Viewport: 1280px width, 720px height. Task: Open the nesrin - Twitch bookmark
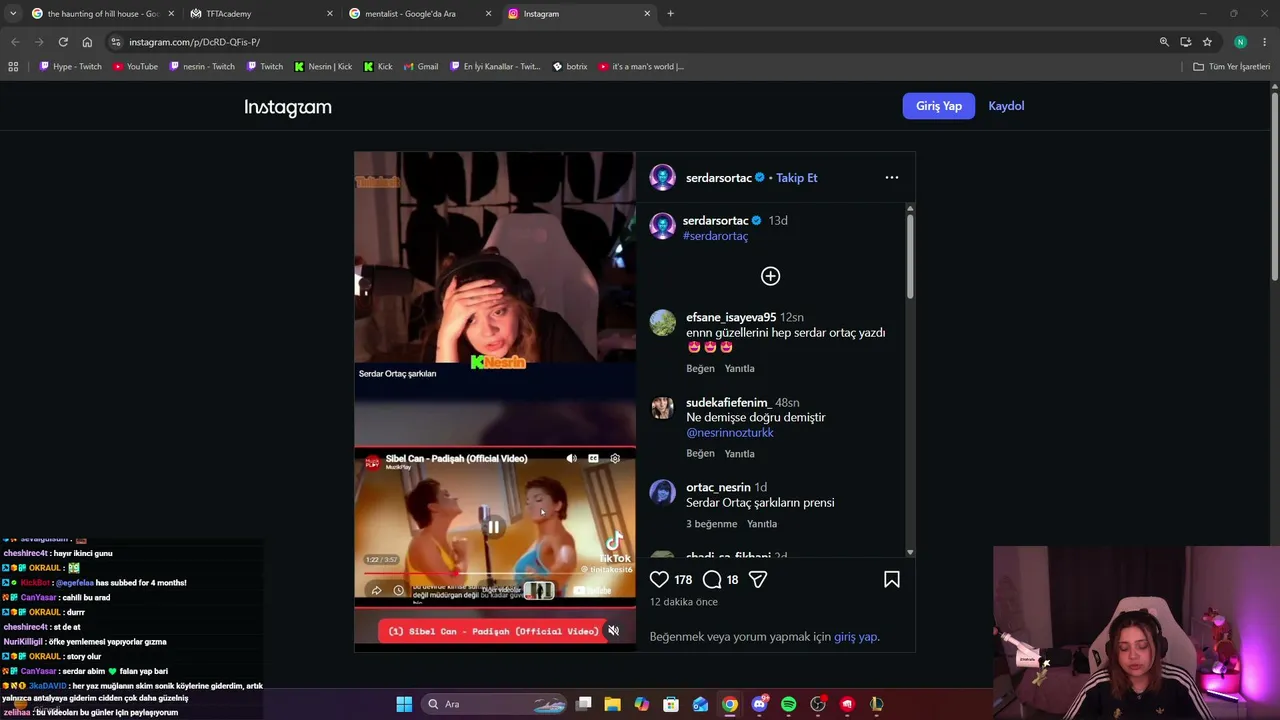[202, 67]
